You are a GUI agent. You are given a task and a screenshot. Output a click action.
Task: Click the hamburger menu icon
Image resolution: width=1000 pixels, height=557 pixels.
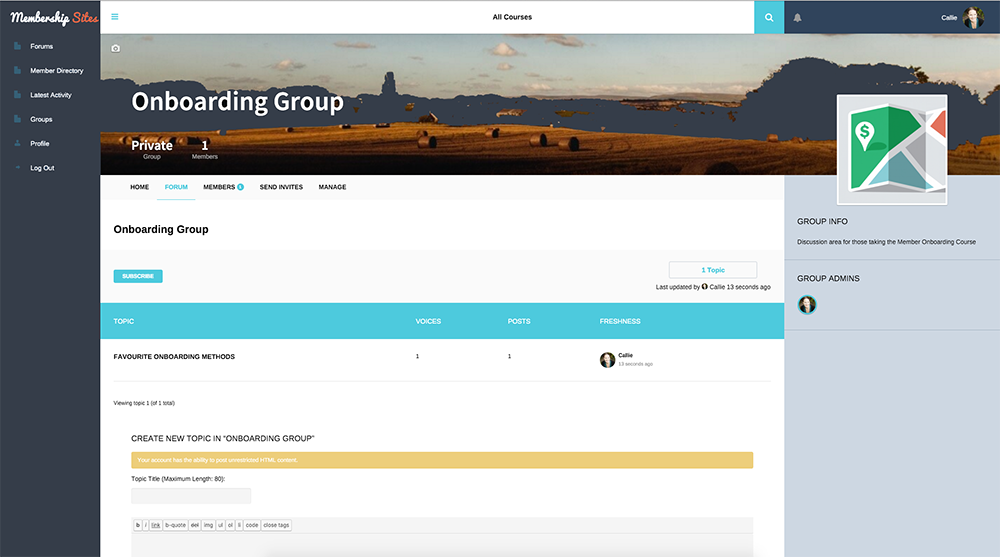pos(115,17)
